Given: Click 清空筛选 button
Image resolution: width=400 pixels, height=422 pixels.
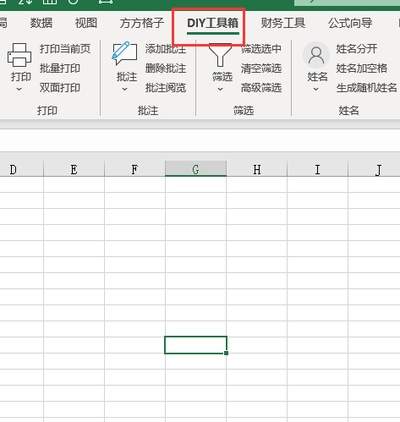Looking at the screenshot, I should (261, 68).
